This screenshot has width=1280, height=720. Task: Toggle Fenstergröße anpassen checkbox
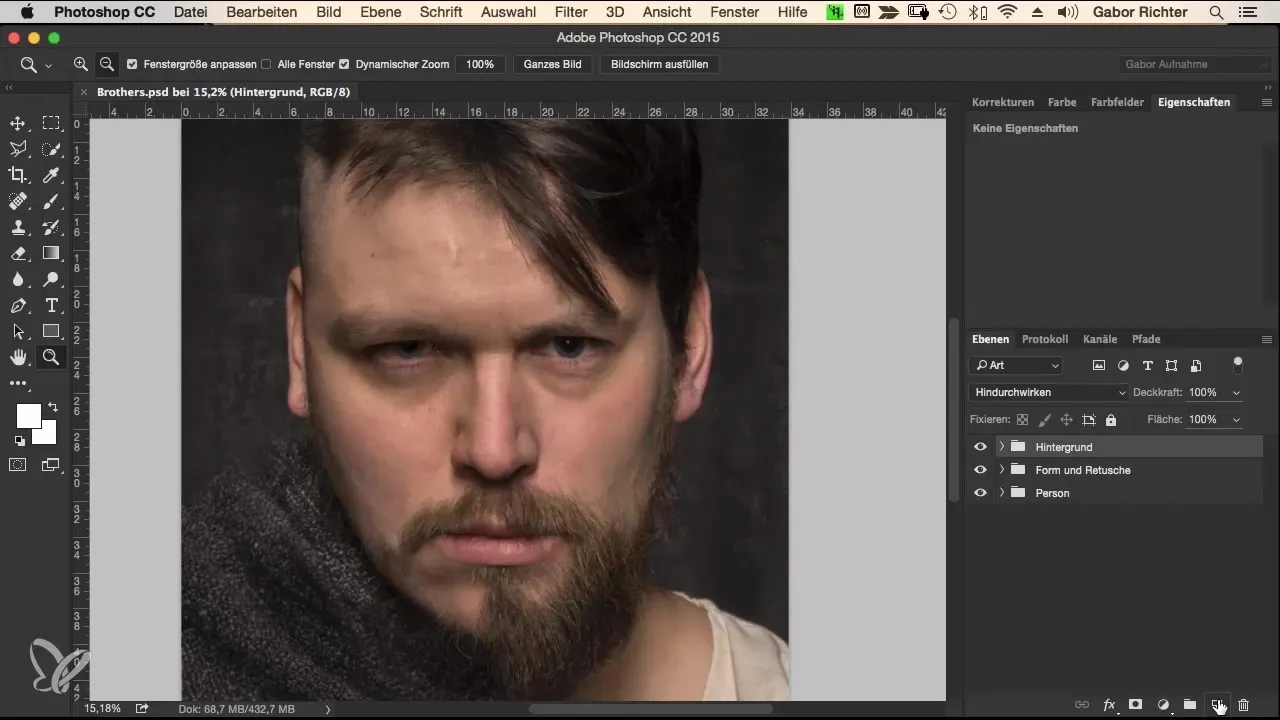tap(132, 64)
